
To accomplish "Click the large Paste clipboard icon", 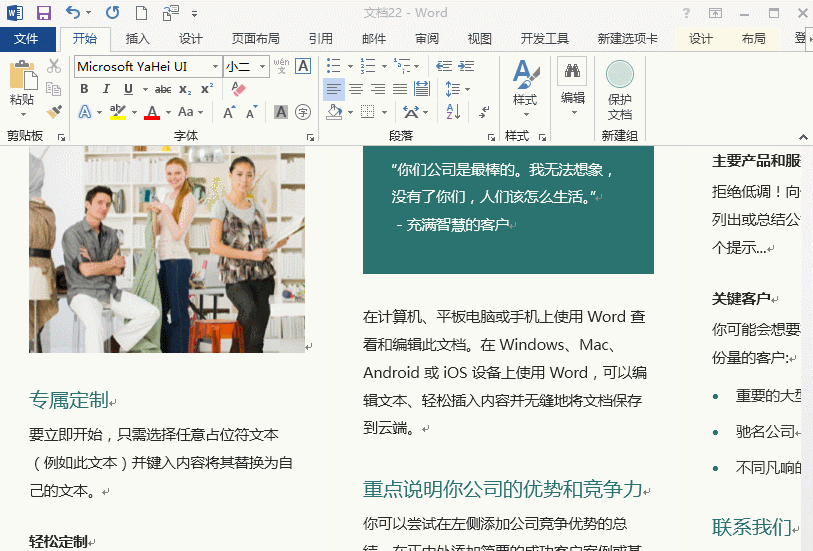I will (23, 74).
